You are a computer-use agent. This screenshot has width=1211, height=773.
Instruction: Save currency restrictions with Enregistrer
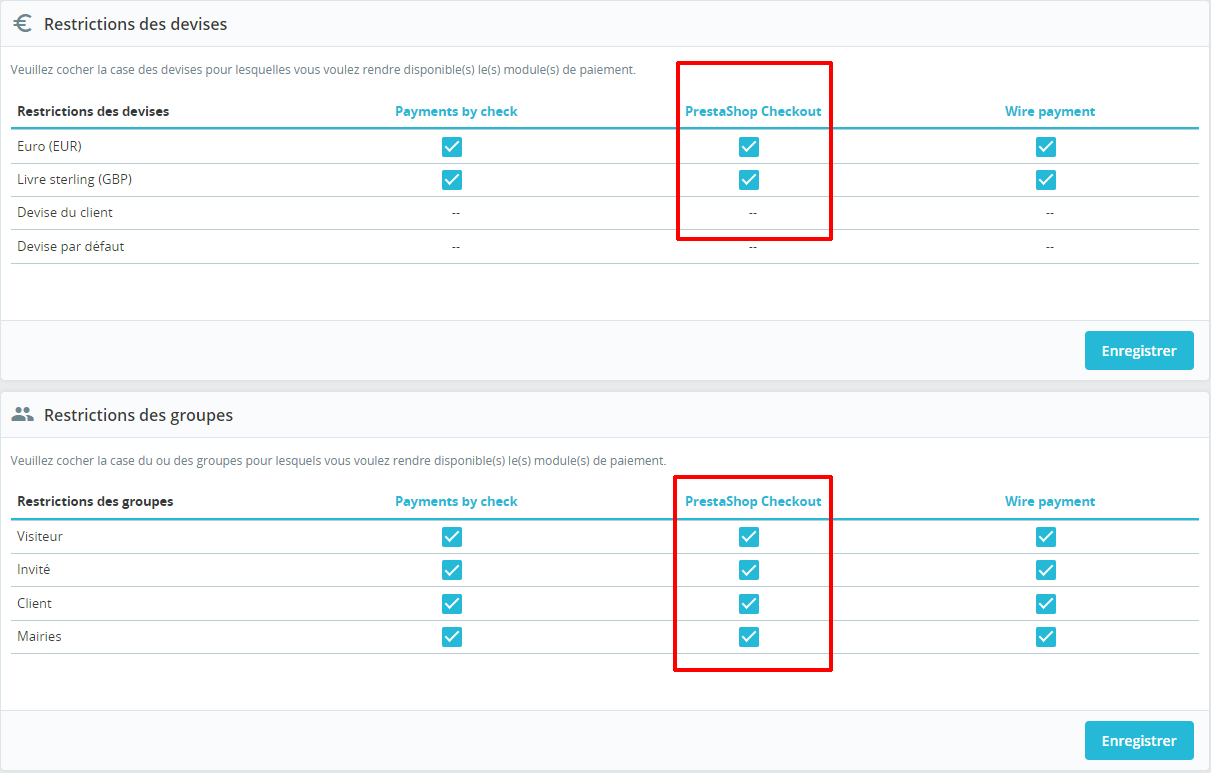(x=1139, y=351)
